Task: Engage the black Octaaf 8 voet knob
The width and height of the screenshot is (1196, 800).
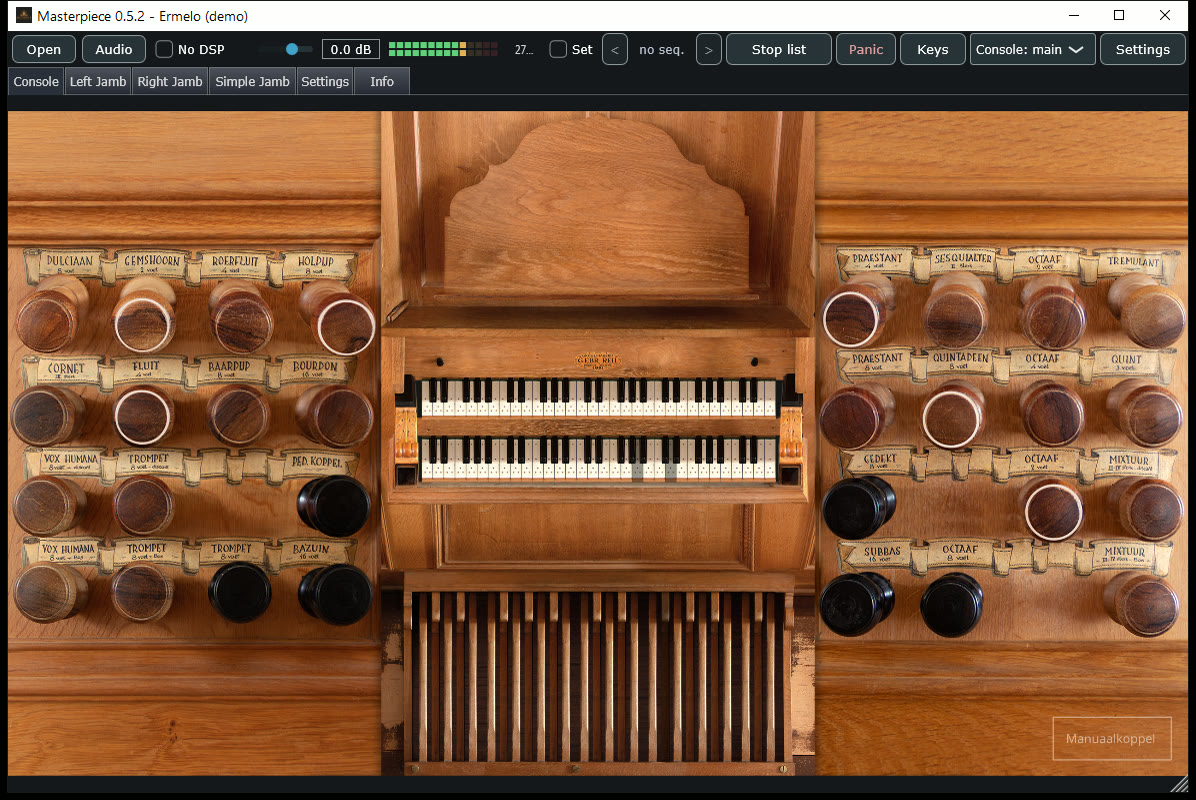Action: (952, 606)
